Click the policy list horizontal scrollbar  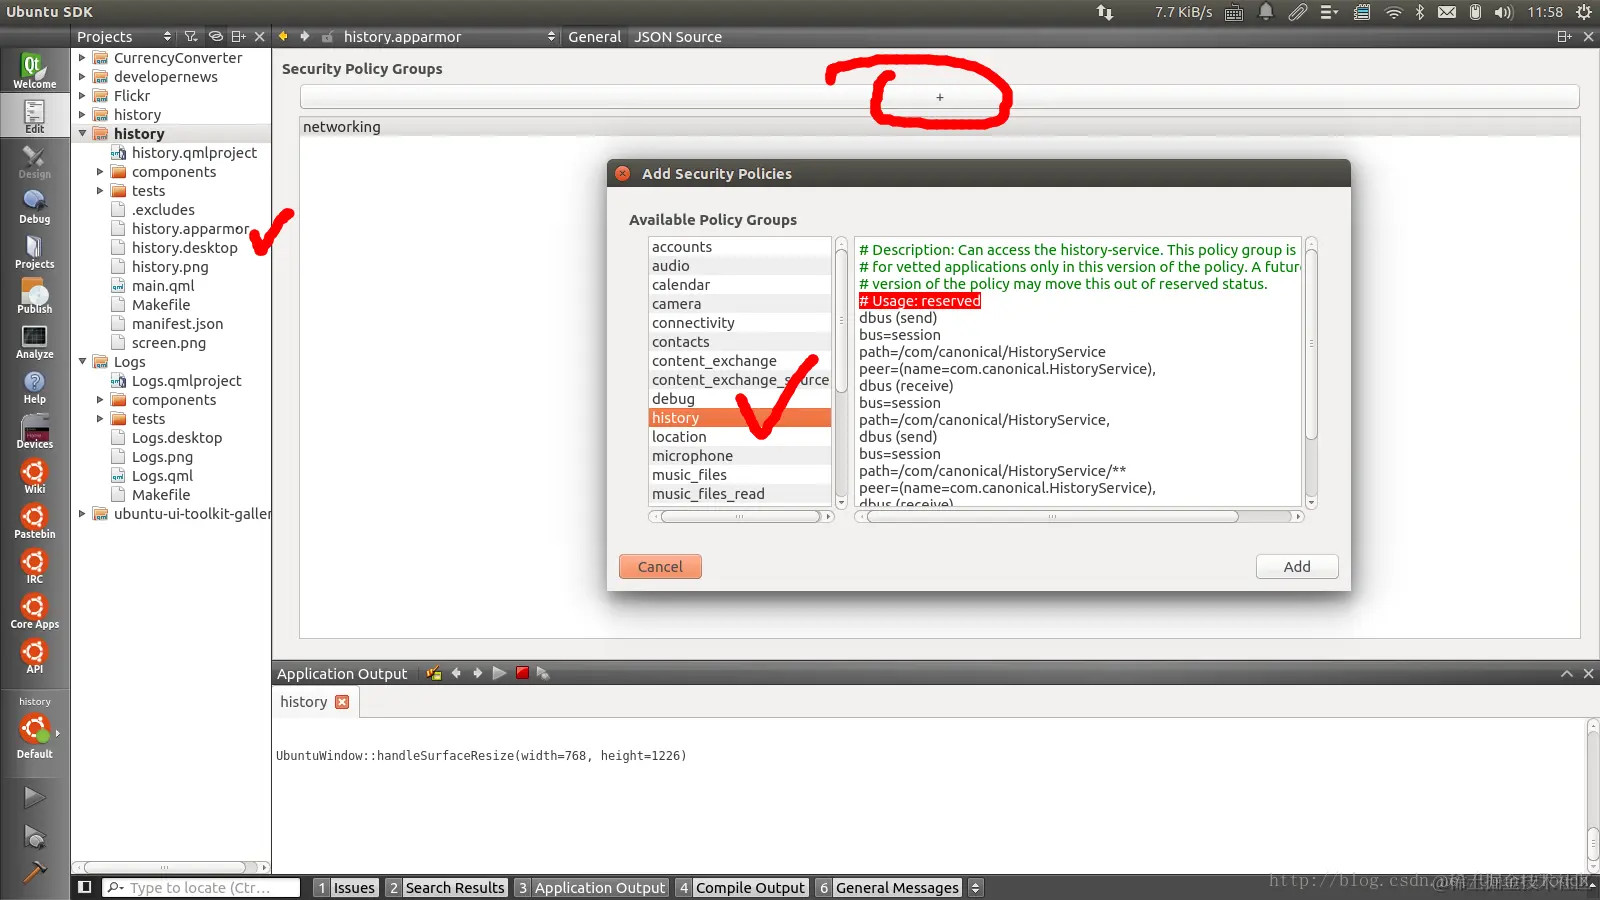click(x=740, y=517)
